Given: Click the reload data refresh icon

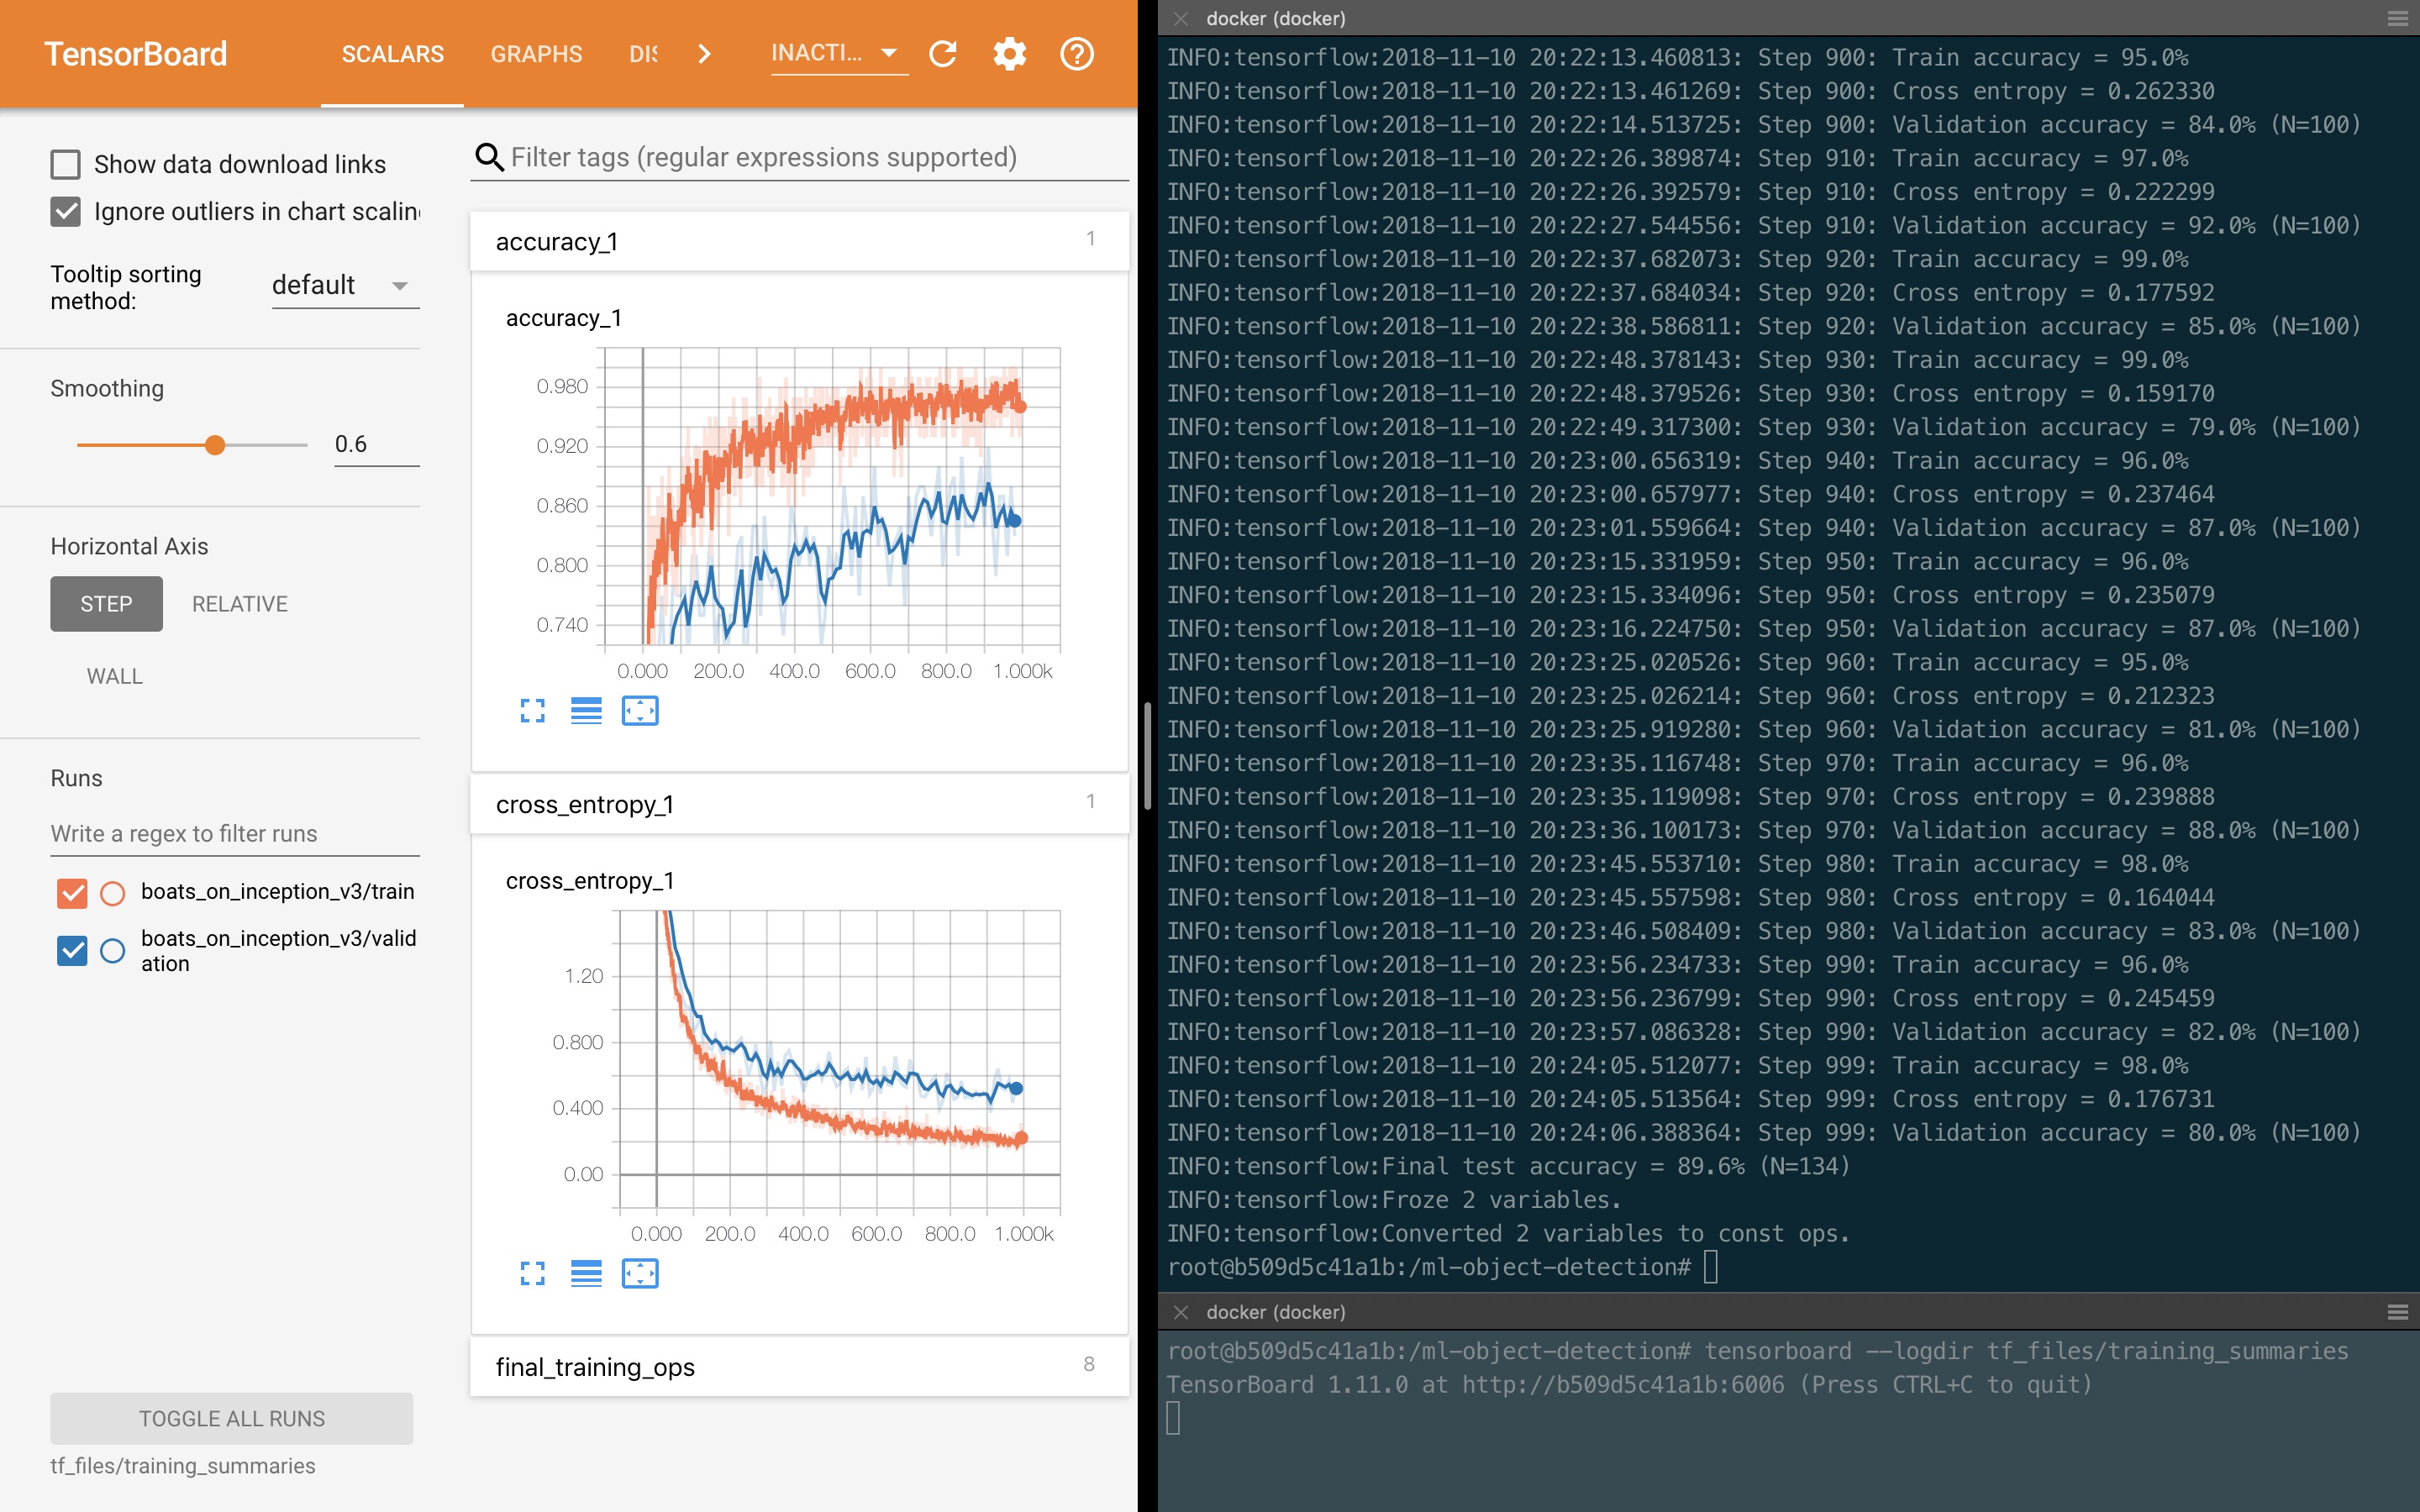Looking at the screenshot, I should [943, 54].
